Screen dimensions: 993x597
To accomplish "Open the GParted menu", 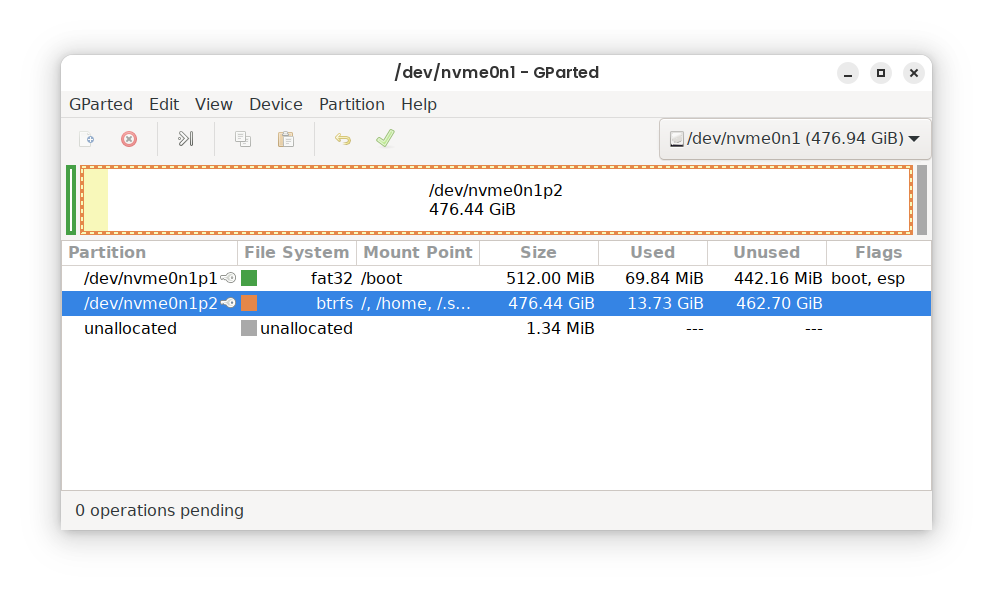I will (x=101, y=104).
